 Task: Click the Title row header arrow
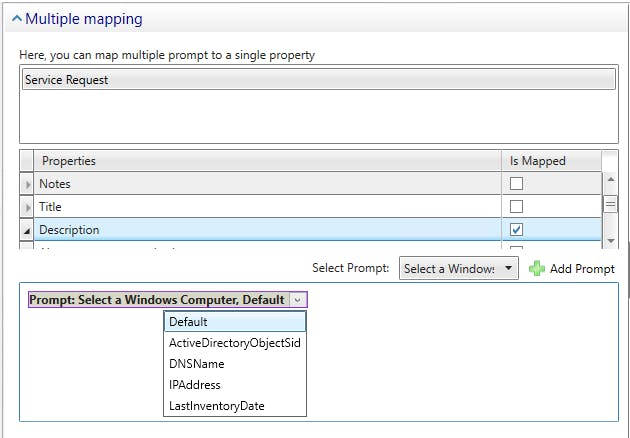pyautogui.click(x=28, y=207)
